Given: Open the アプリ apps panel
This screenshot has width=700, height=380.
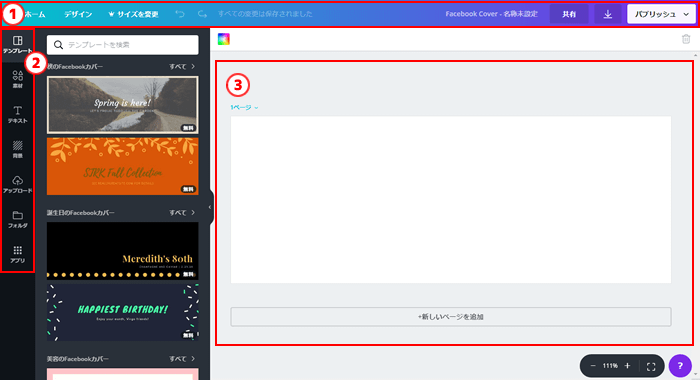Looking at the screenshot, I should [17, 254].
